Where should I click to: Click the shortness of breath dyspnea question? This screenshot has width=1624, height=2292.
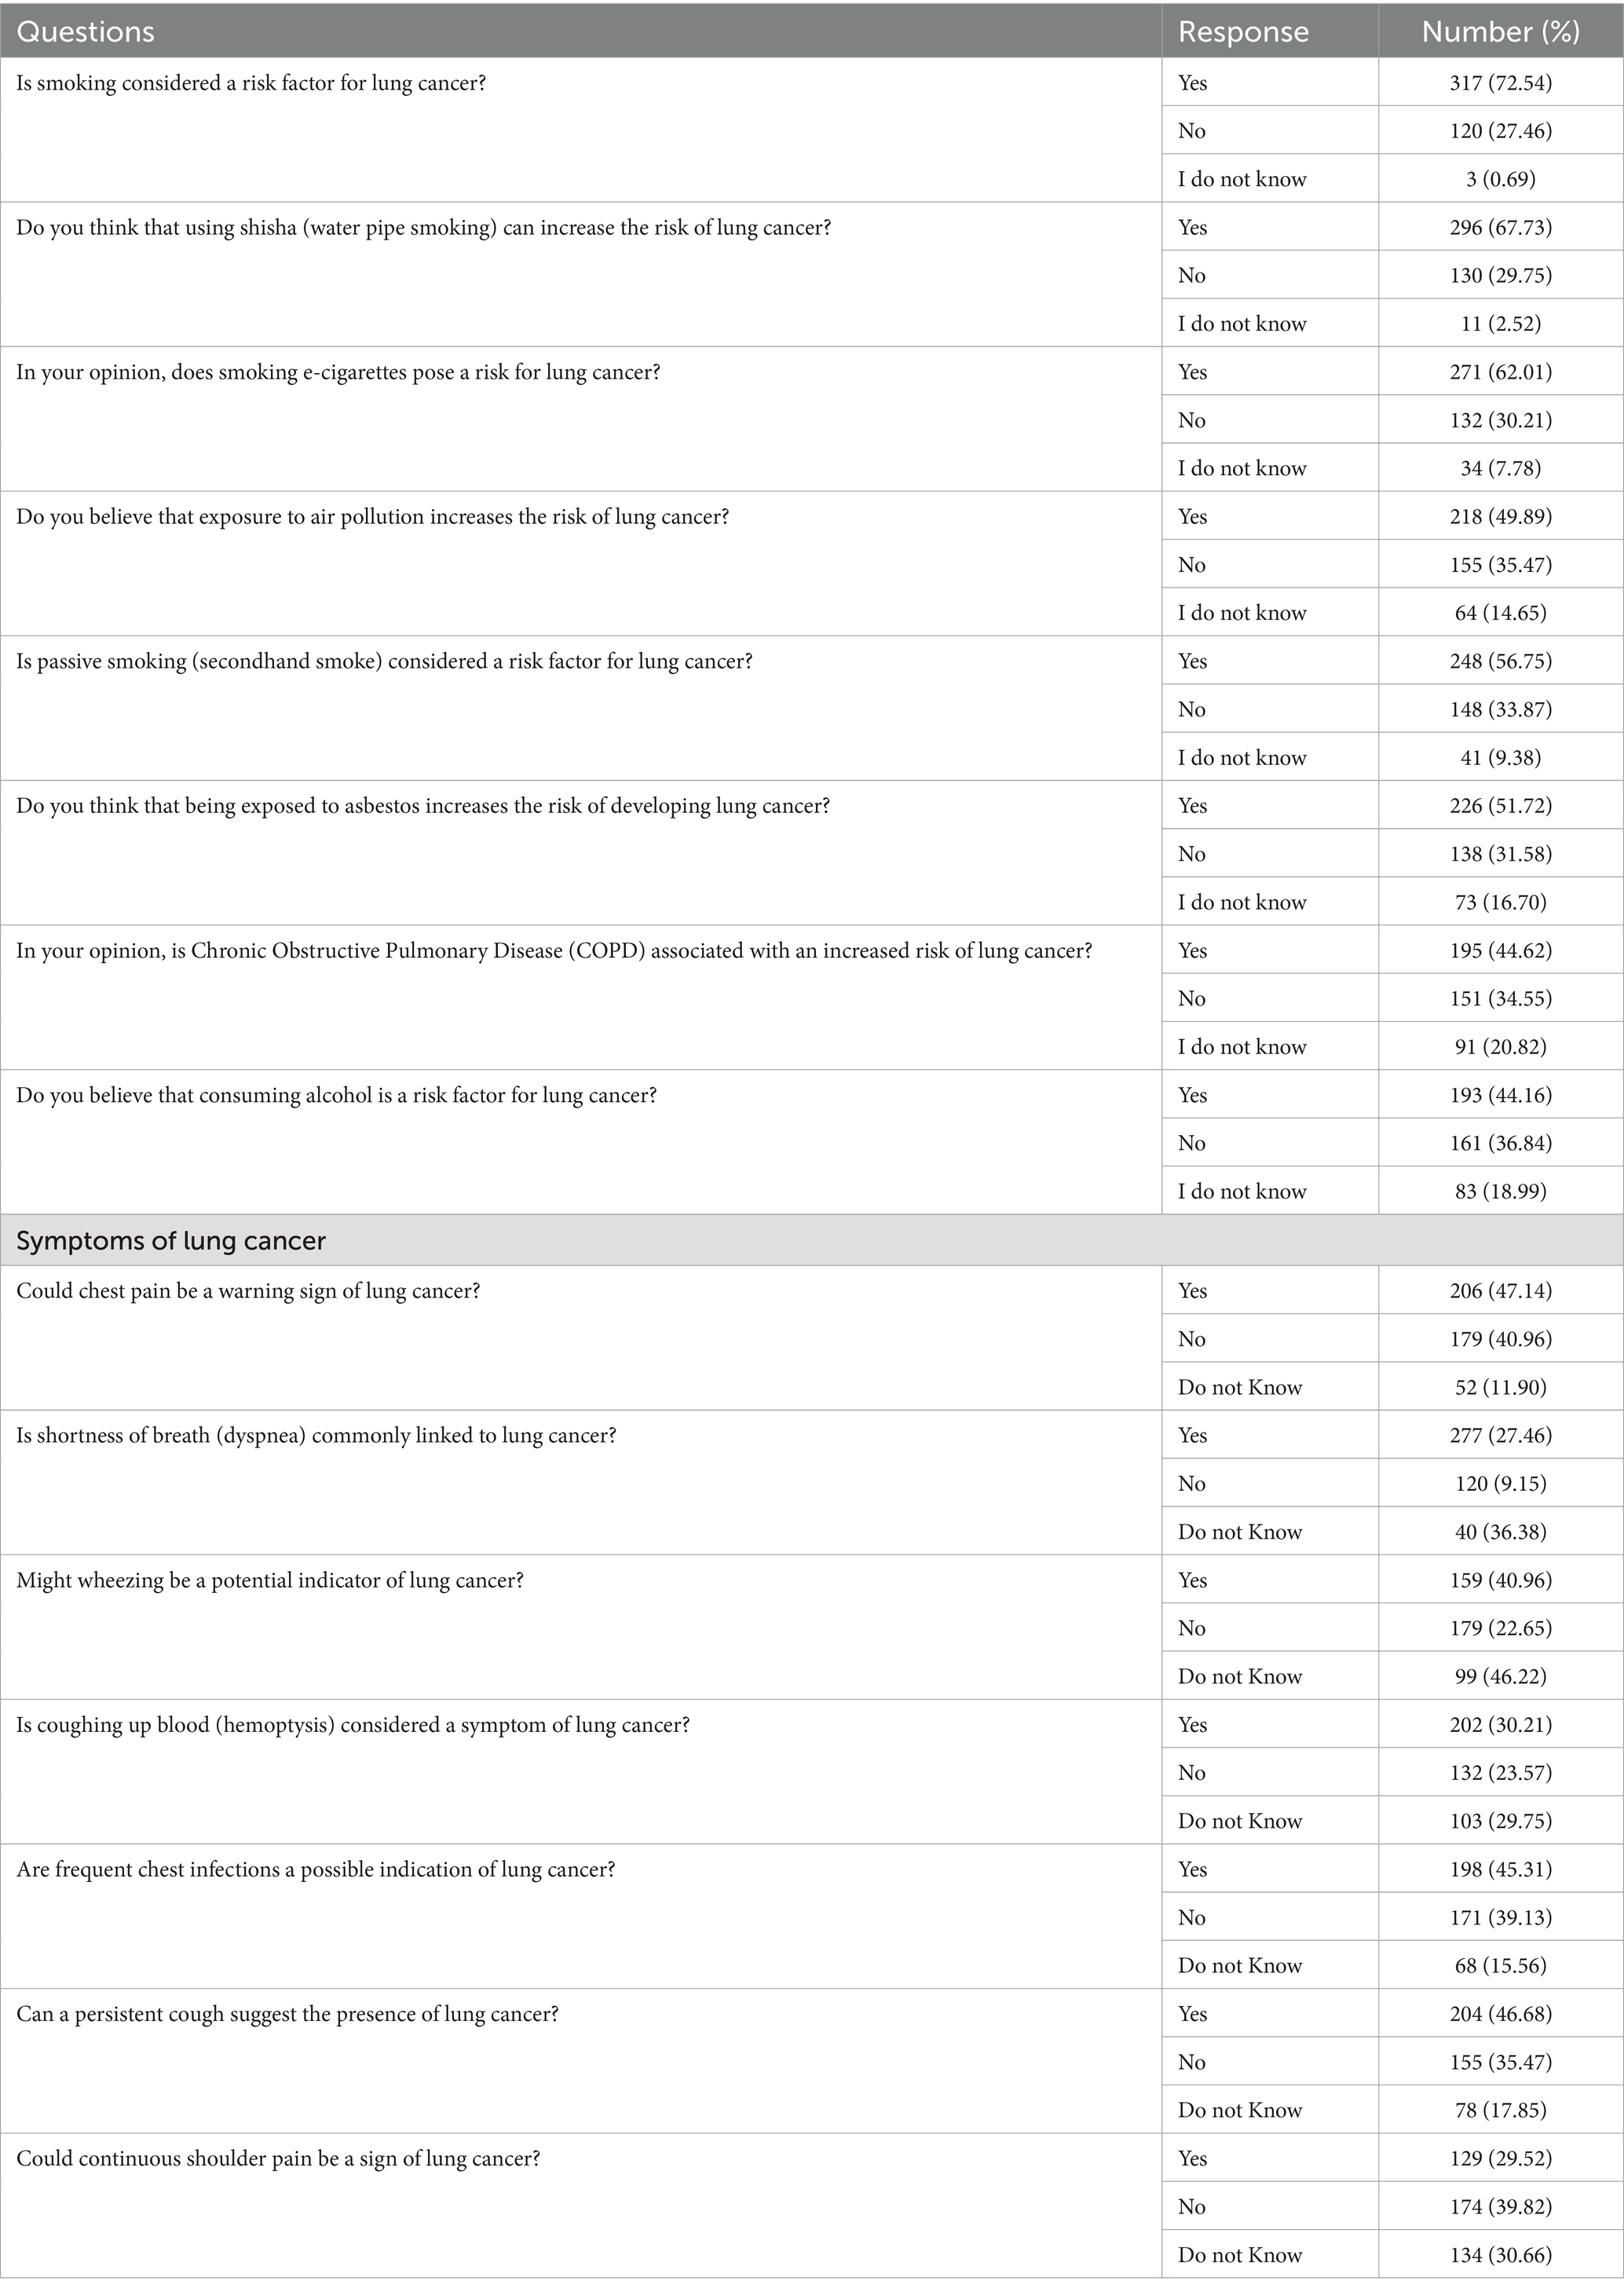coord(316,1436)
